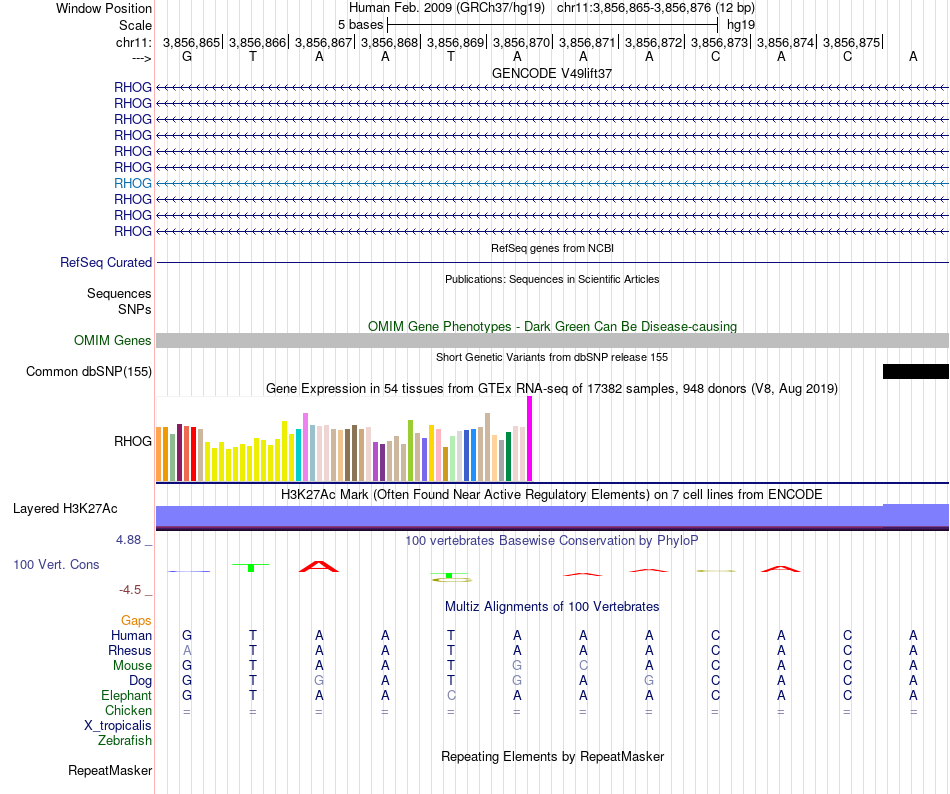The height and width of the screenshot is (794, 950).
Task: Click the Elephant species label
Action: [x=127, y=695]
